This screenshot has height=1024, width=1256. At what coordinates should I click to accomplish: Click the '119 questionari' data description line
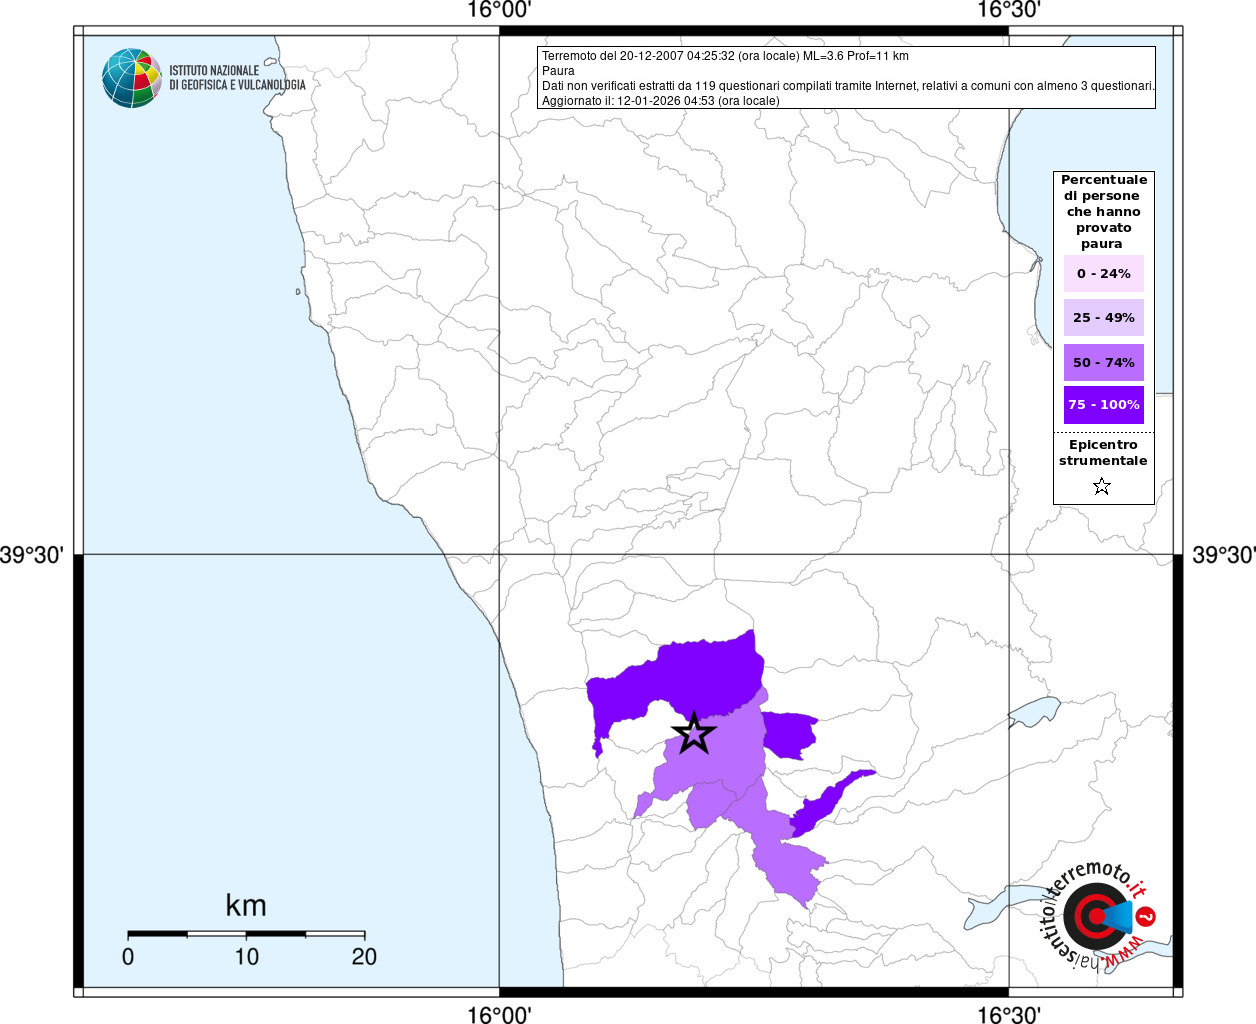pos(848,86)
